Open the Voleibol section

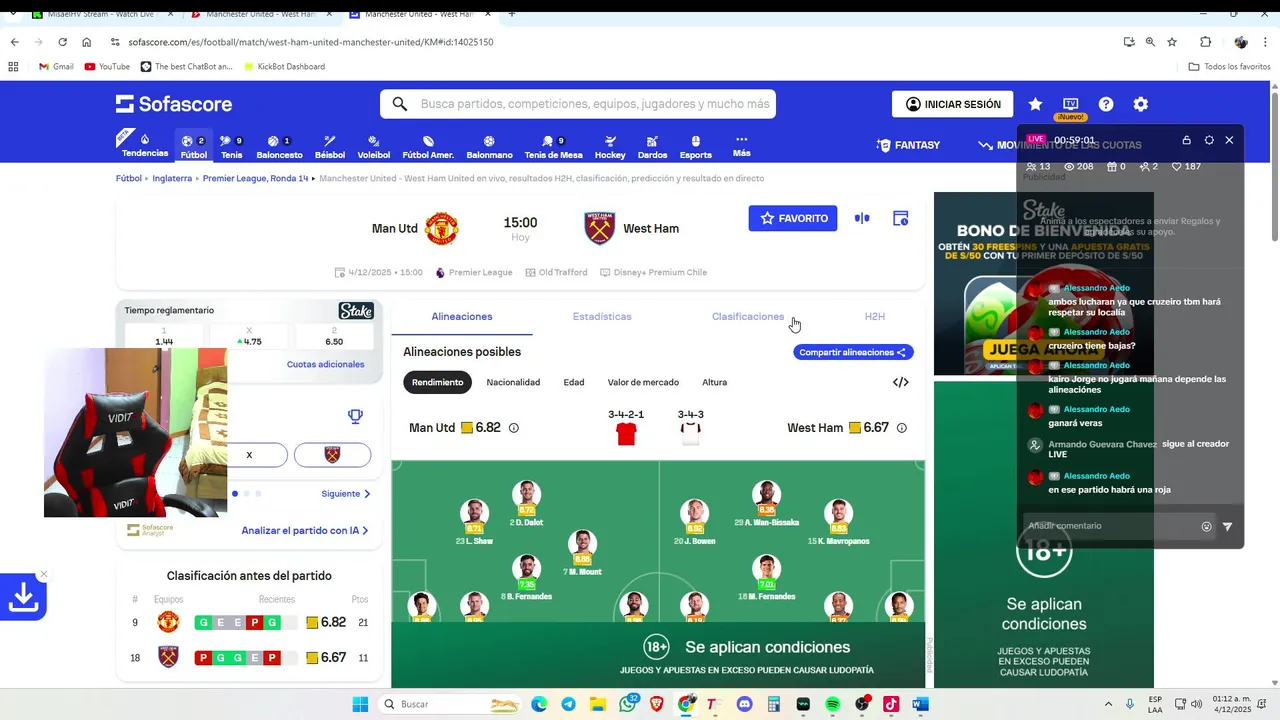373,146
